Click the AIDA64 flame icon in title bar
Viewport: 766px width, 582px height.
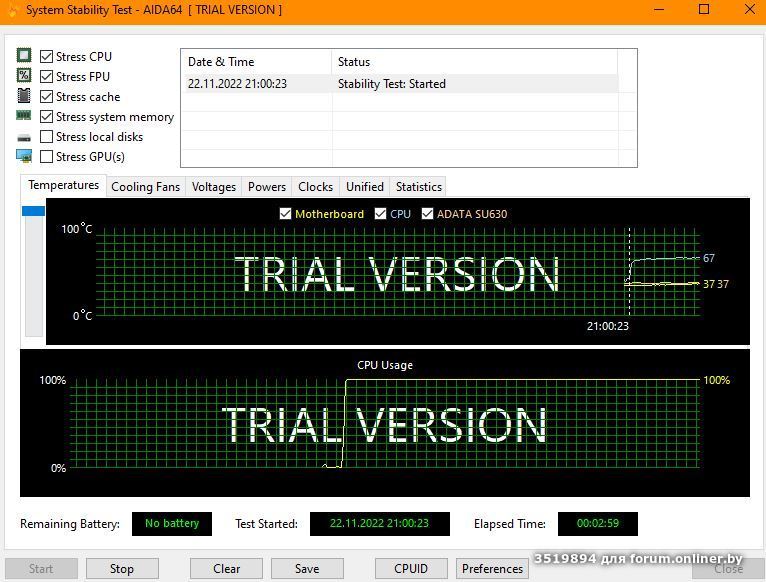13,10
